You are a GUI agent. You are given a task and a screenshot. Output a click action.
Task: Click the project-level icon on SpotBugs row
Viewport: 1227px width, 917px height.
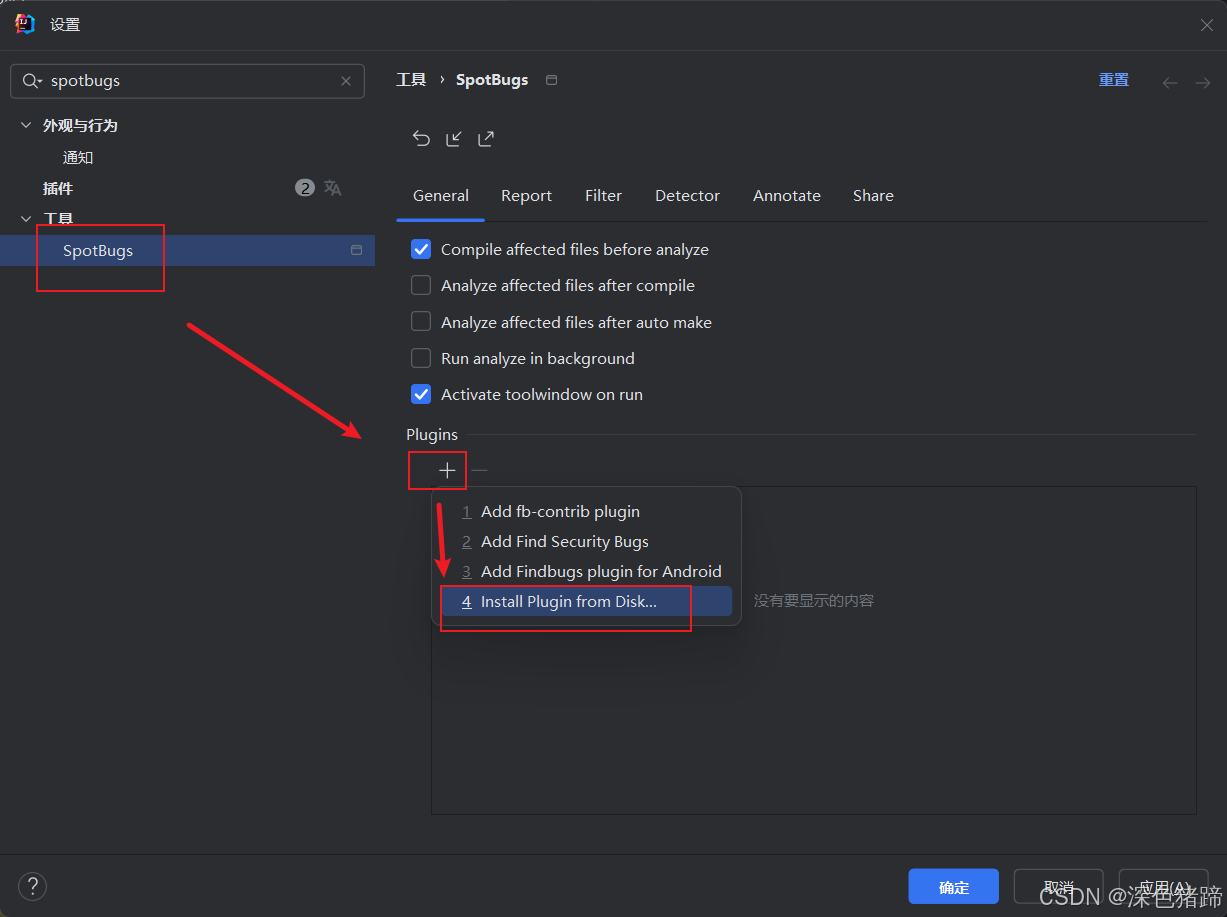tap(356, 250)
